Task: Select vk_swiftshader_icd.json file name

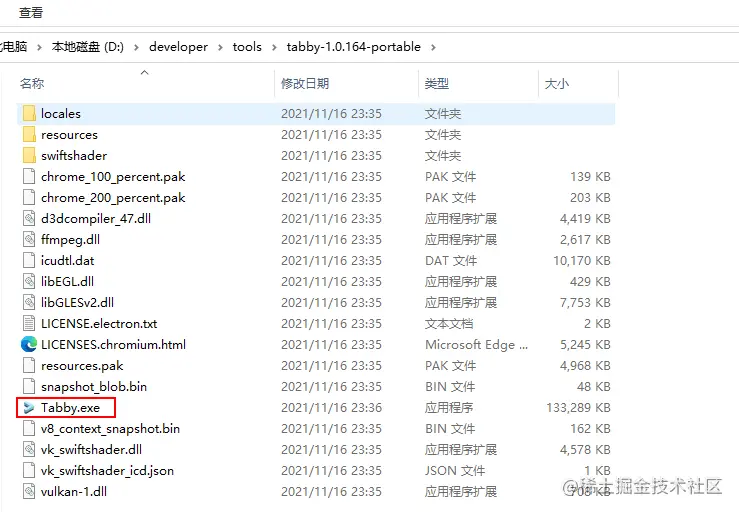Action: pyautogui.click(x=107, y=471)
